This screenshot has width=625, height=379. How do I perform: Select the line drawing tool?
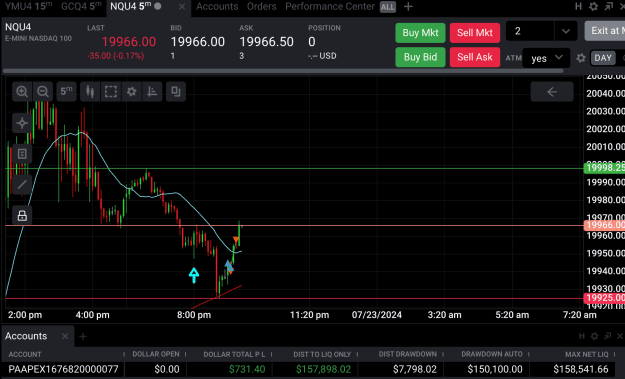click(22, 185)
